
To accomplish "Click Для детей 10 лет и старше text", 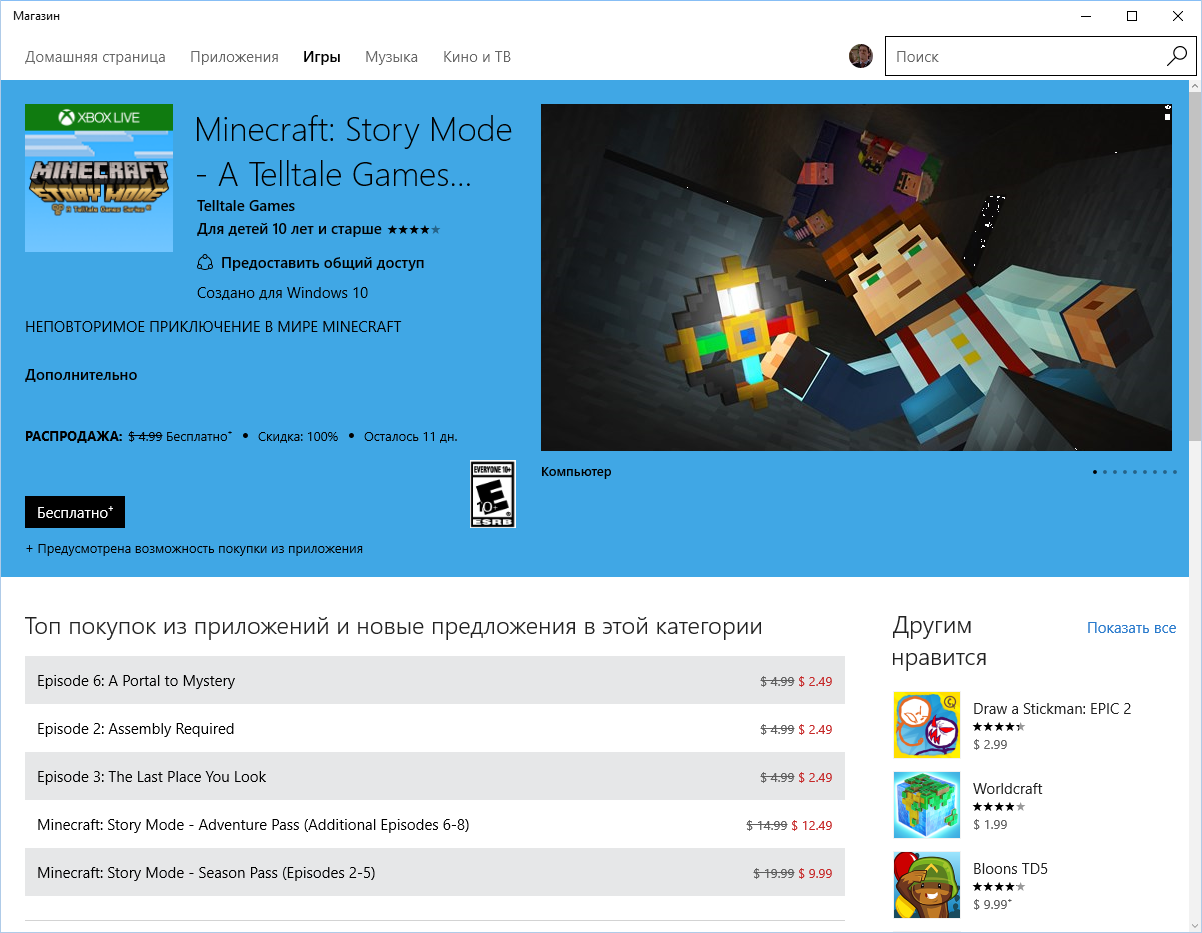I will pos(290,230).
